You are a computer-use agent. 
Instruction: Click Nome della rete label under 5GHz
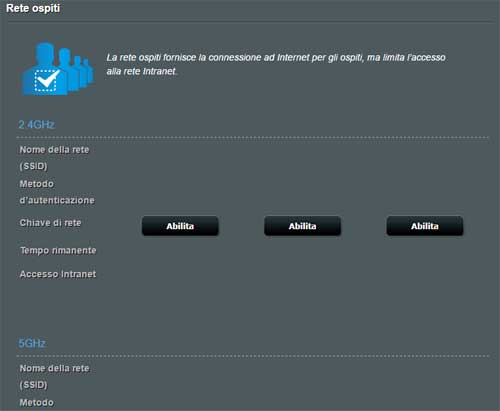click(54, 368)
